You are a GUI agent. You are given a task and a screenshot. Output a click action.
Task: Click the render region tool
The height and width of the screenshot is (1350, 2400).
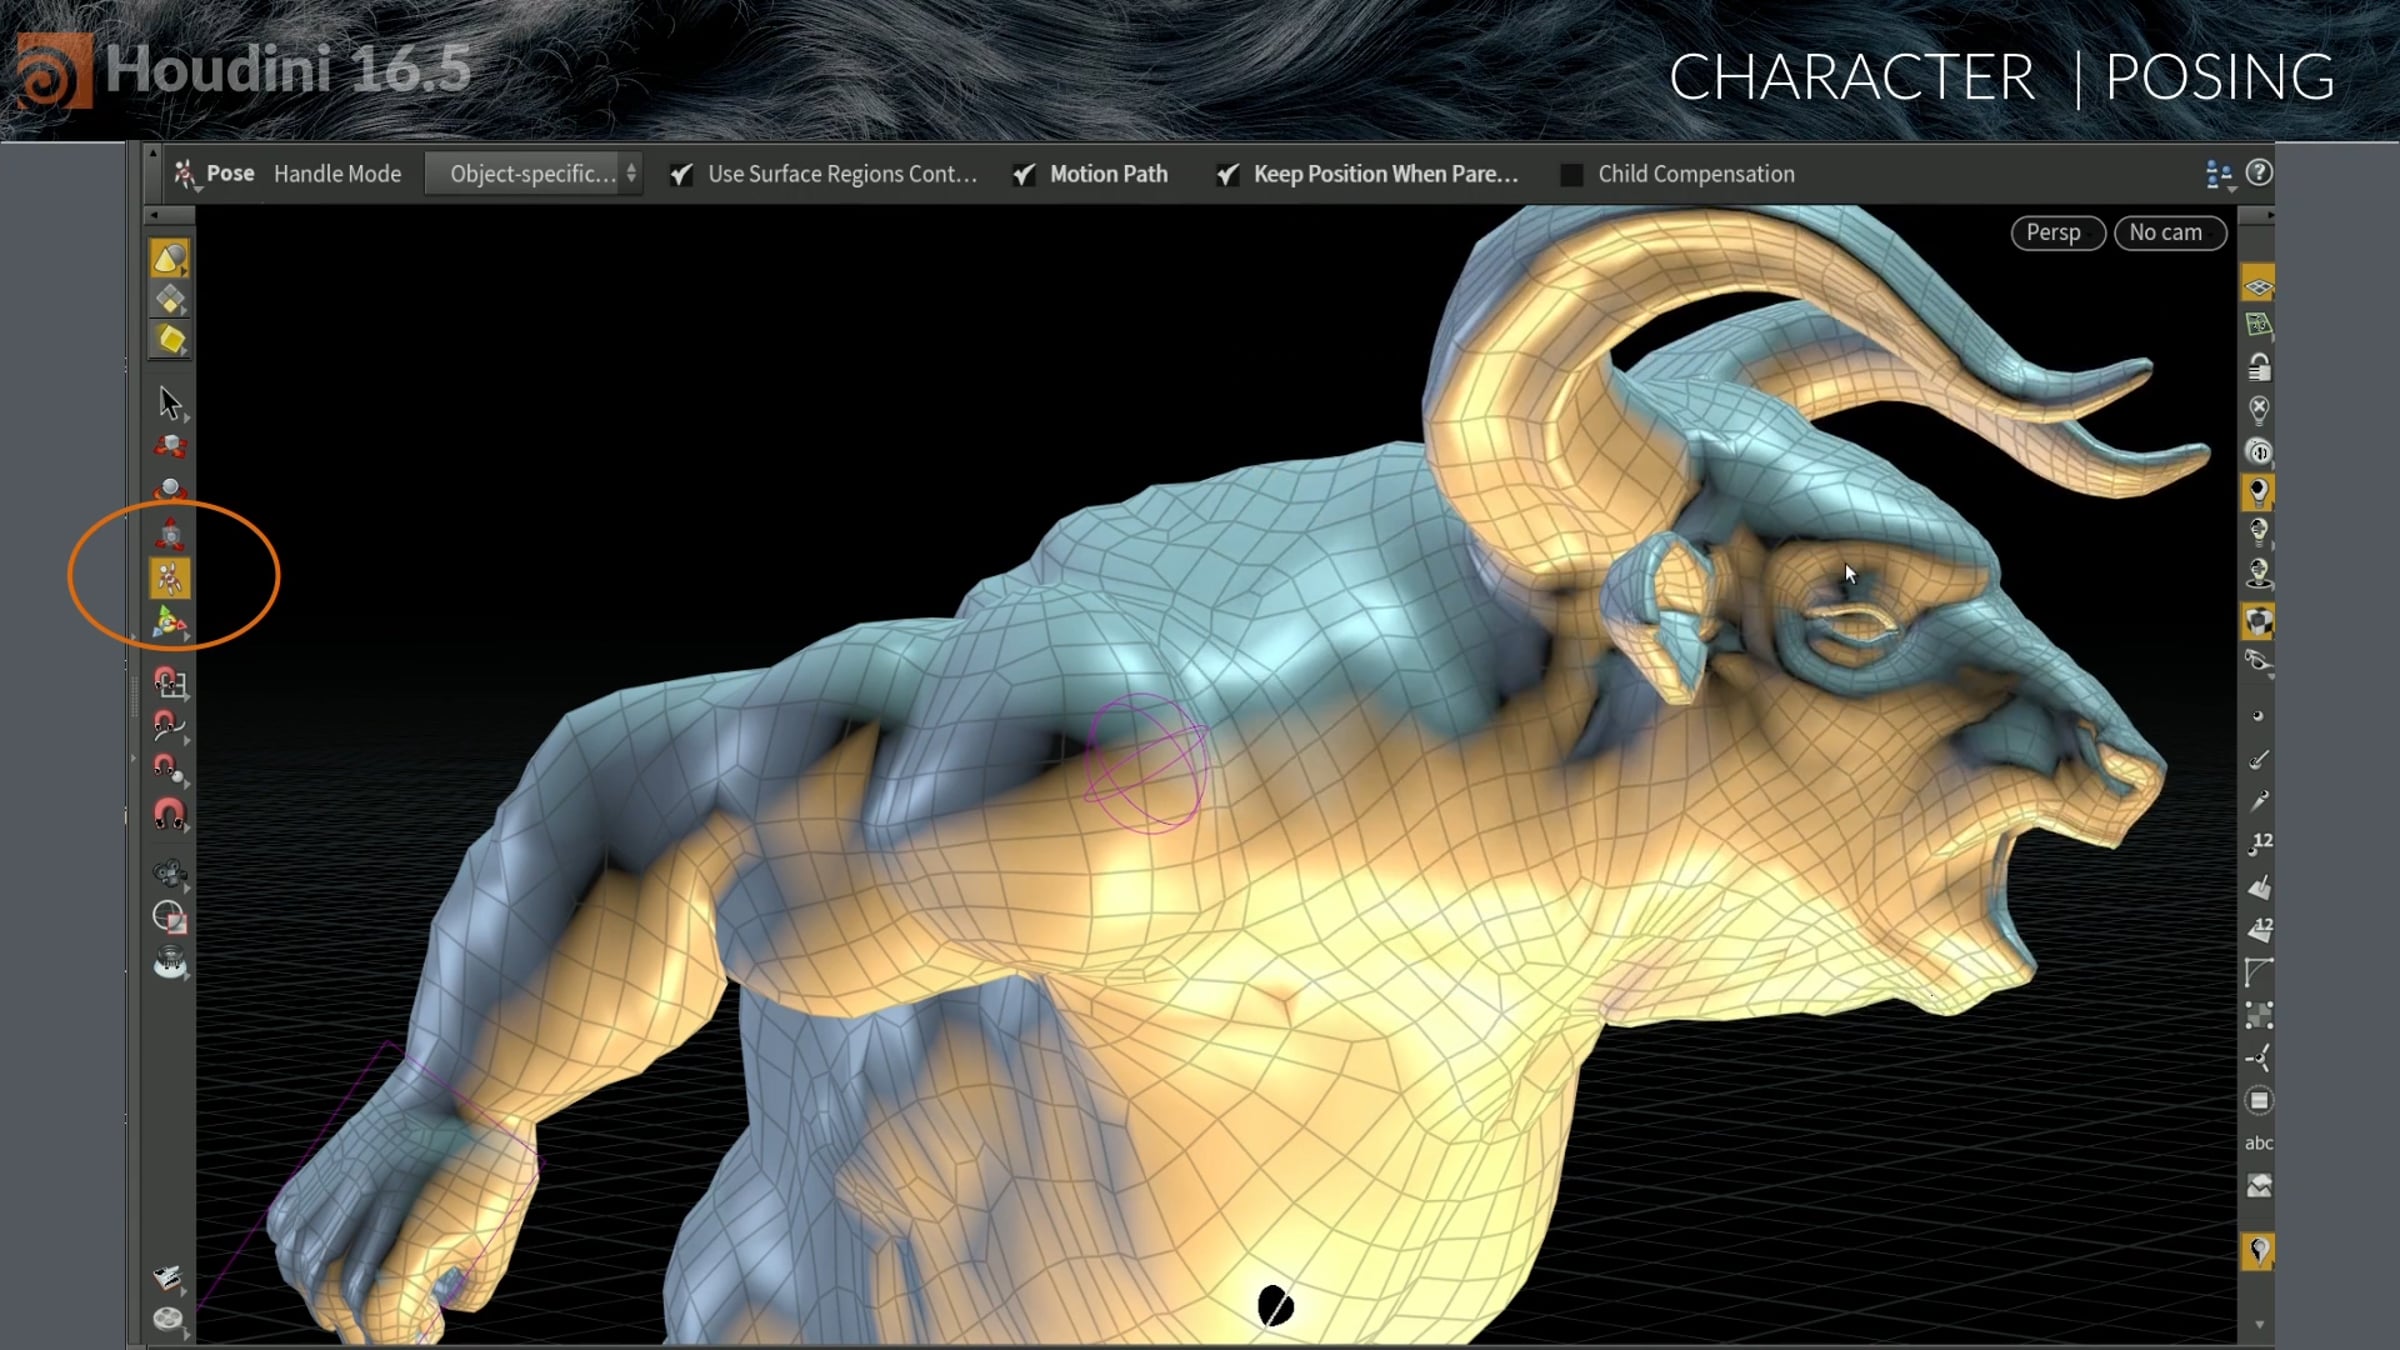tap(170, 917)
